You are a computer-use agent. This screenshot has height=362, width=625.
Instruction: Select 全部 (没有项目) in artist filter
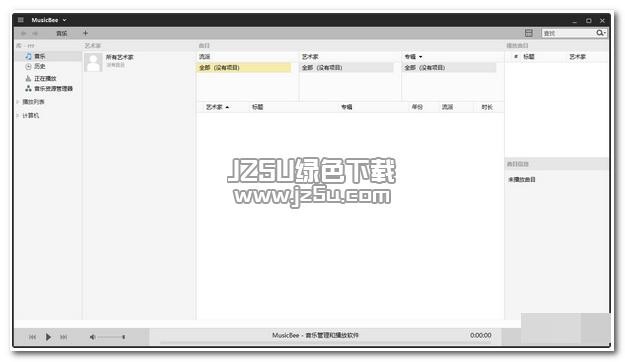(x=346, y=68)
